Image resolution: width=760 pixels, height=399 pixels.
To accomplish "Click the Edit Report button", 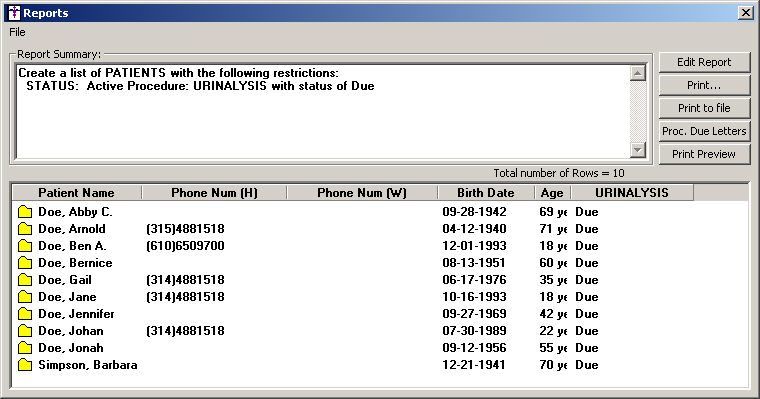I will click(x=704, y=62).
